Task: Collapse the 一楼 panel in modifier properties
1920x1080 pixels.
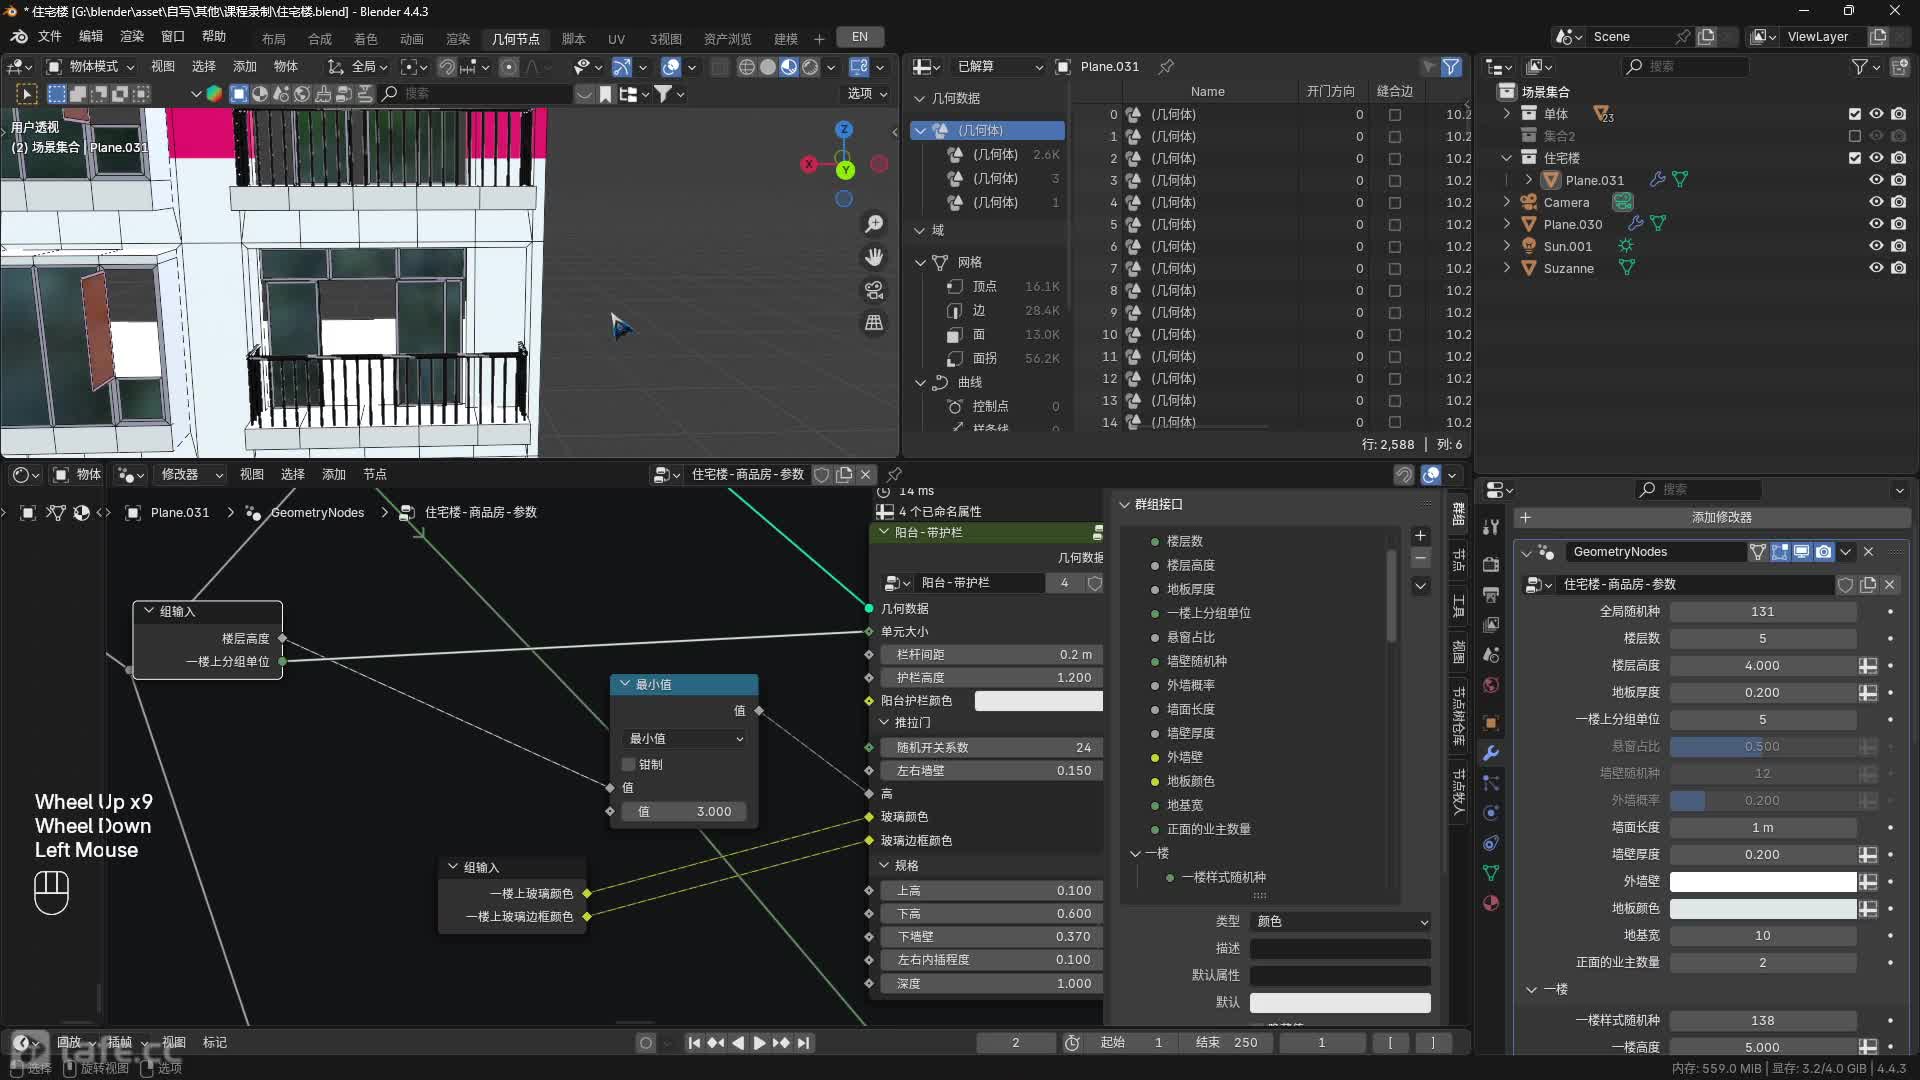Action: [x=1531, y=990]
